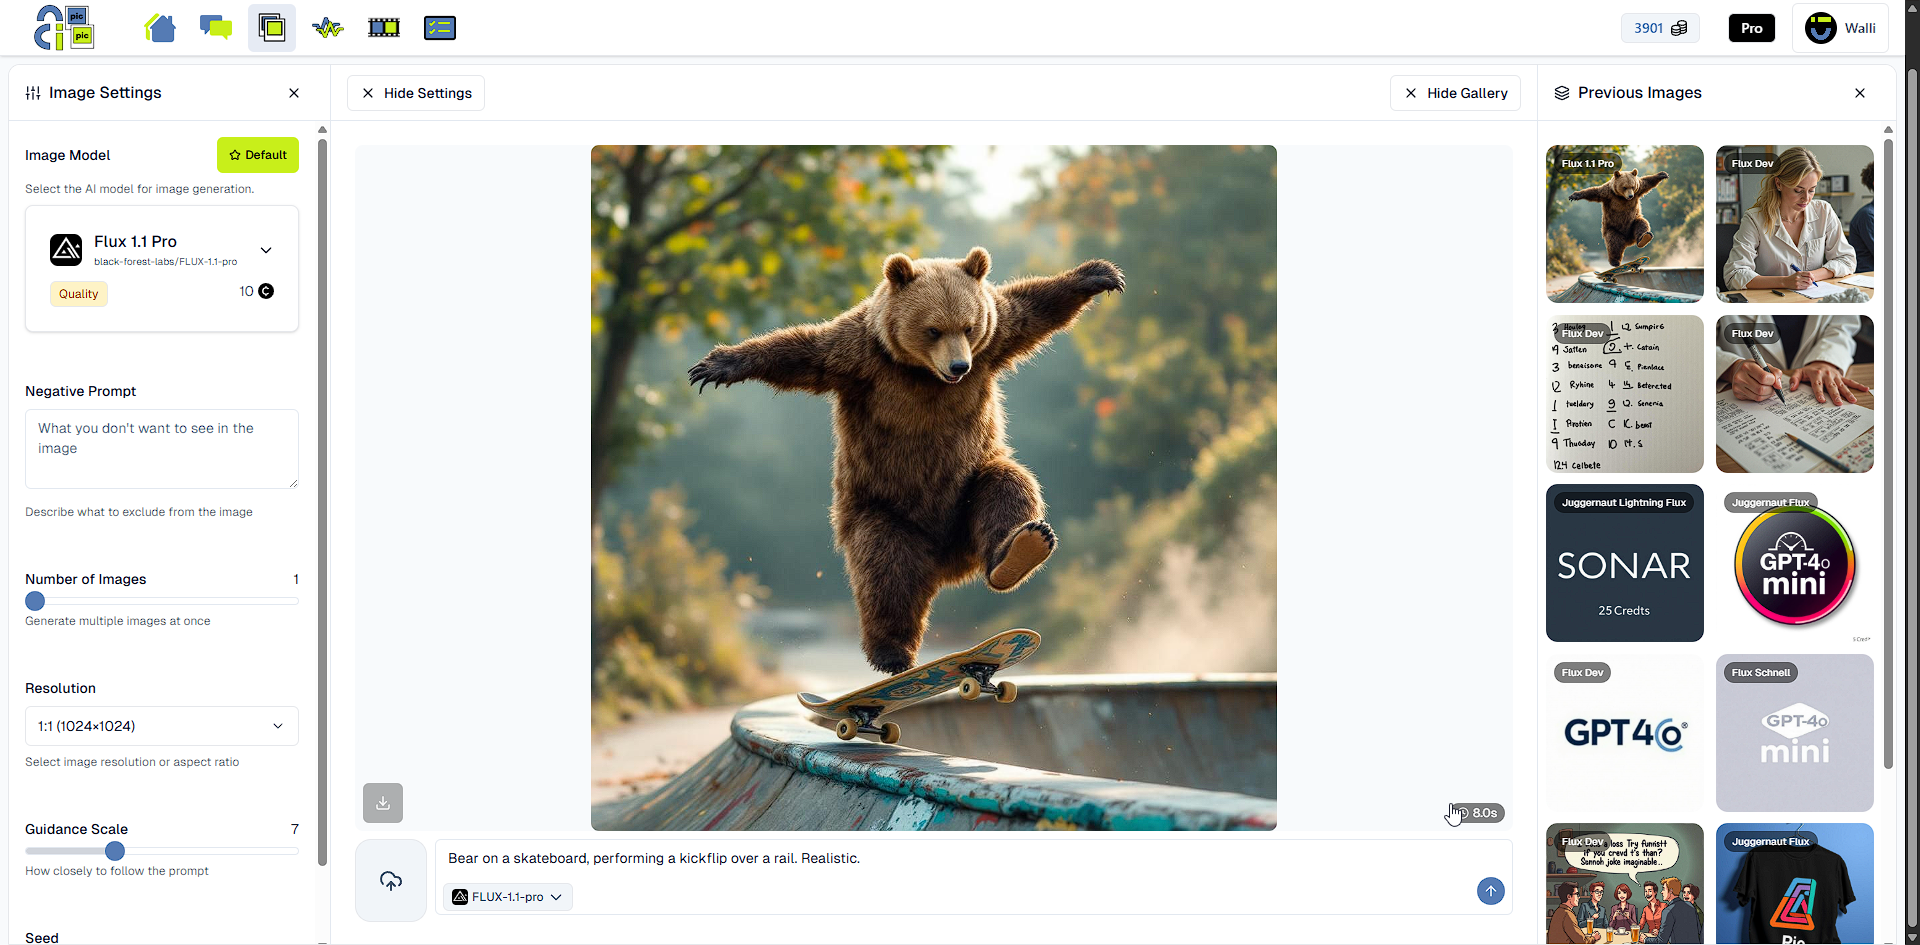1920x945 pixels.
Task: Click black-forest-labs/FLUX-1.1-pro model path text
Action: coord(166,262)
